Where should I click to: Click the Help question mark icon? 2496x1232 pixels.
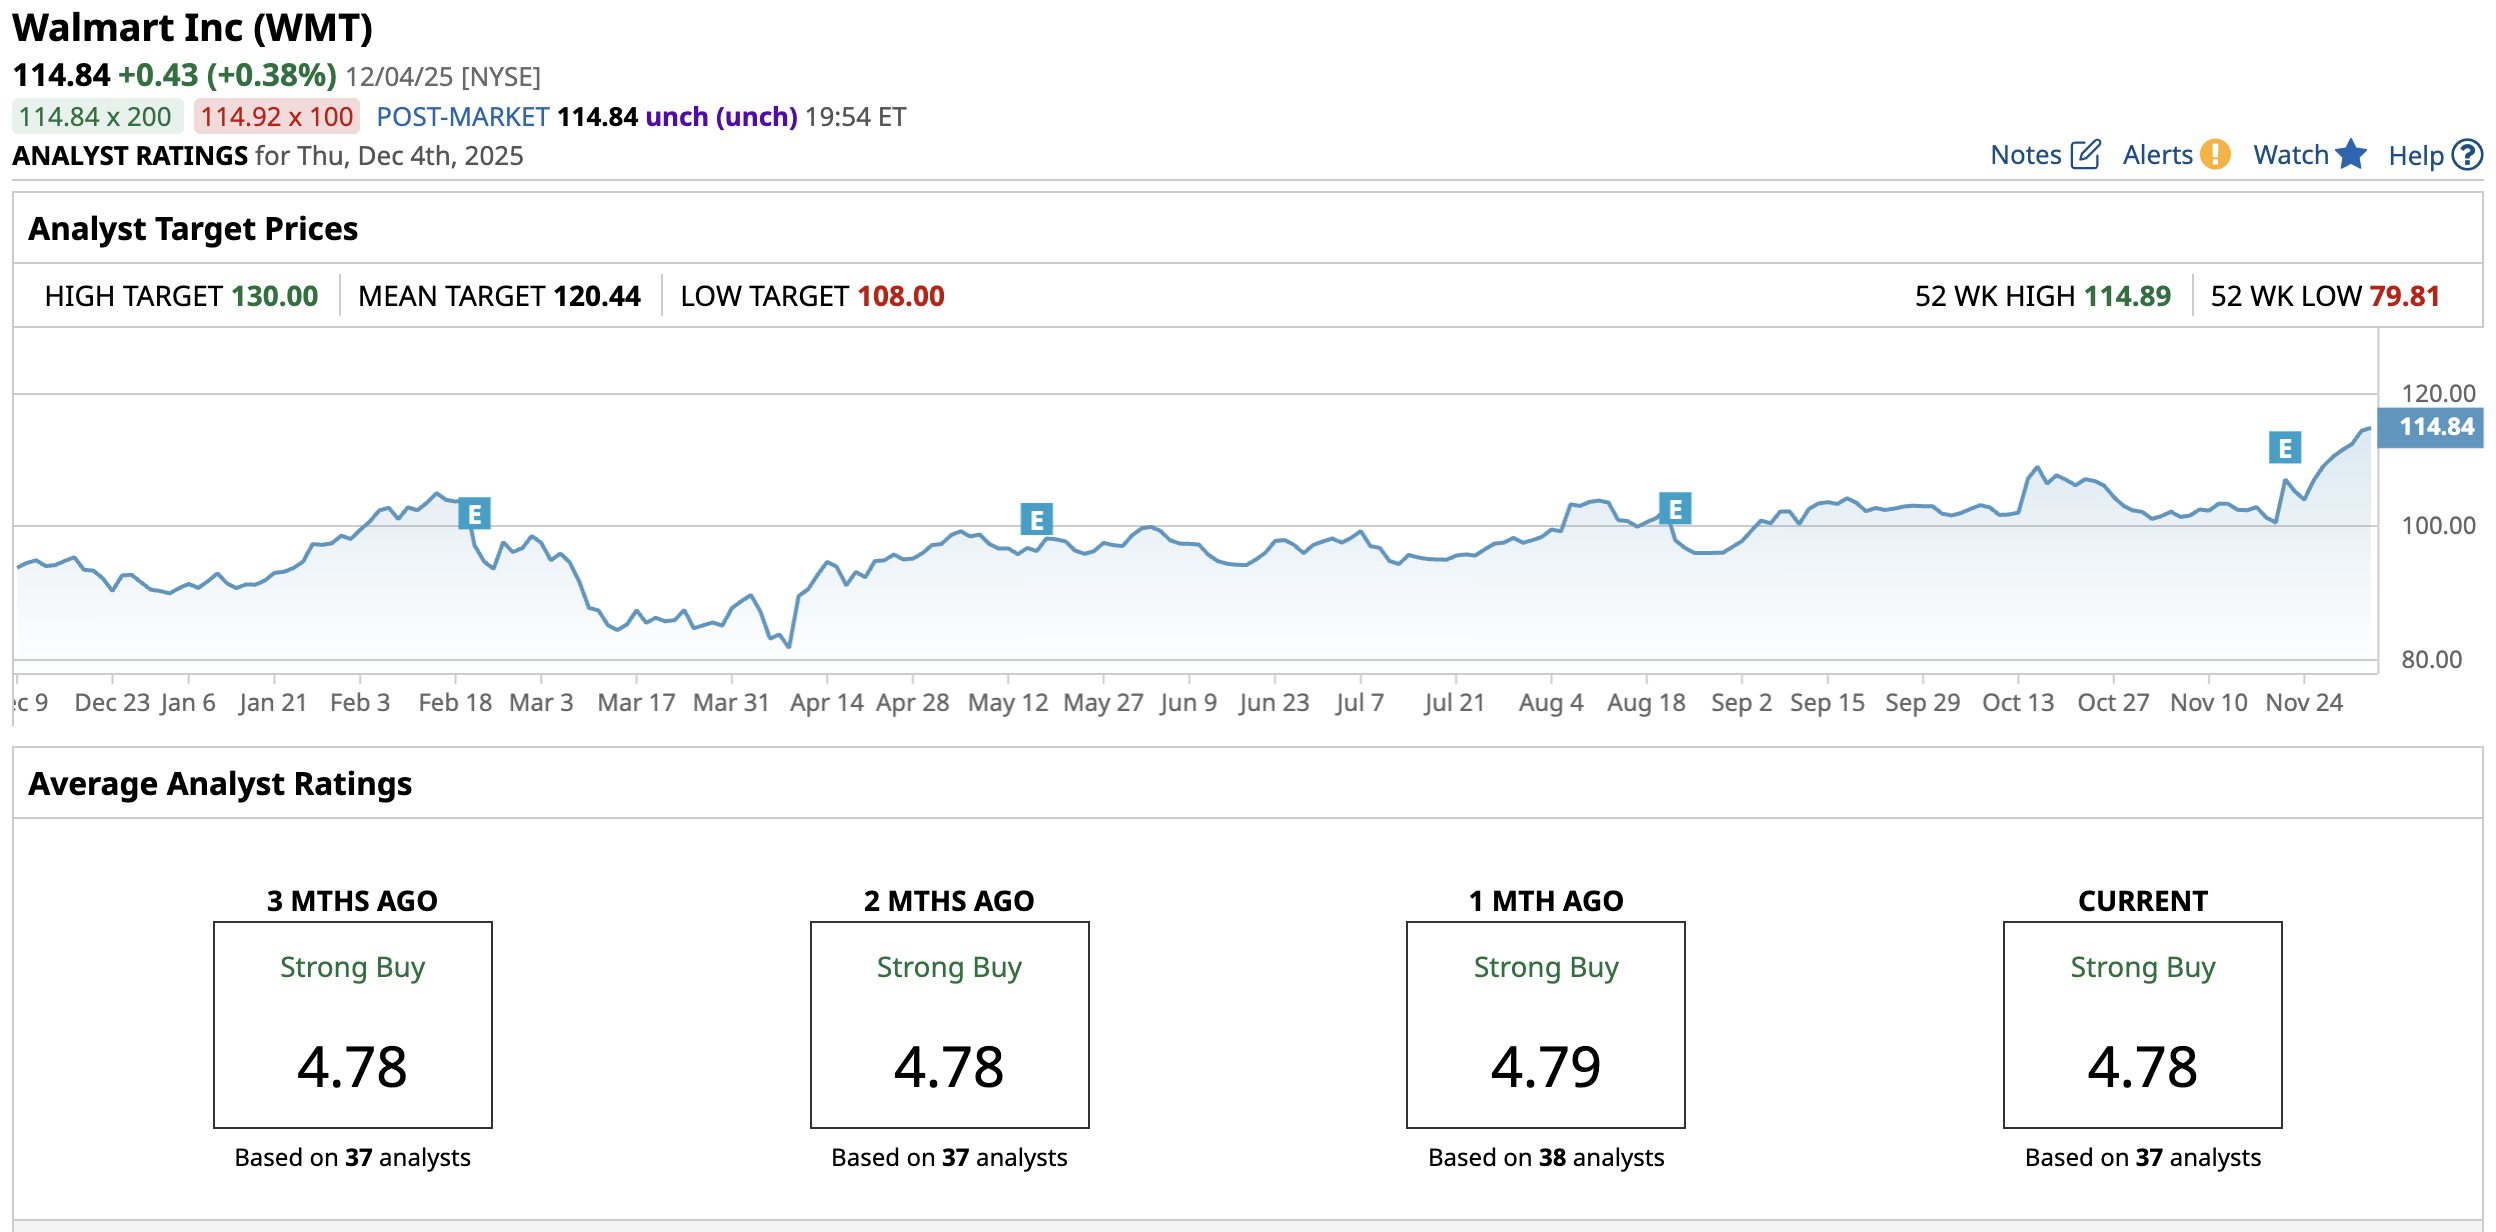[x=2468, y=155]
